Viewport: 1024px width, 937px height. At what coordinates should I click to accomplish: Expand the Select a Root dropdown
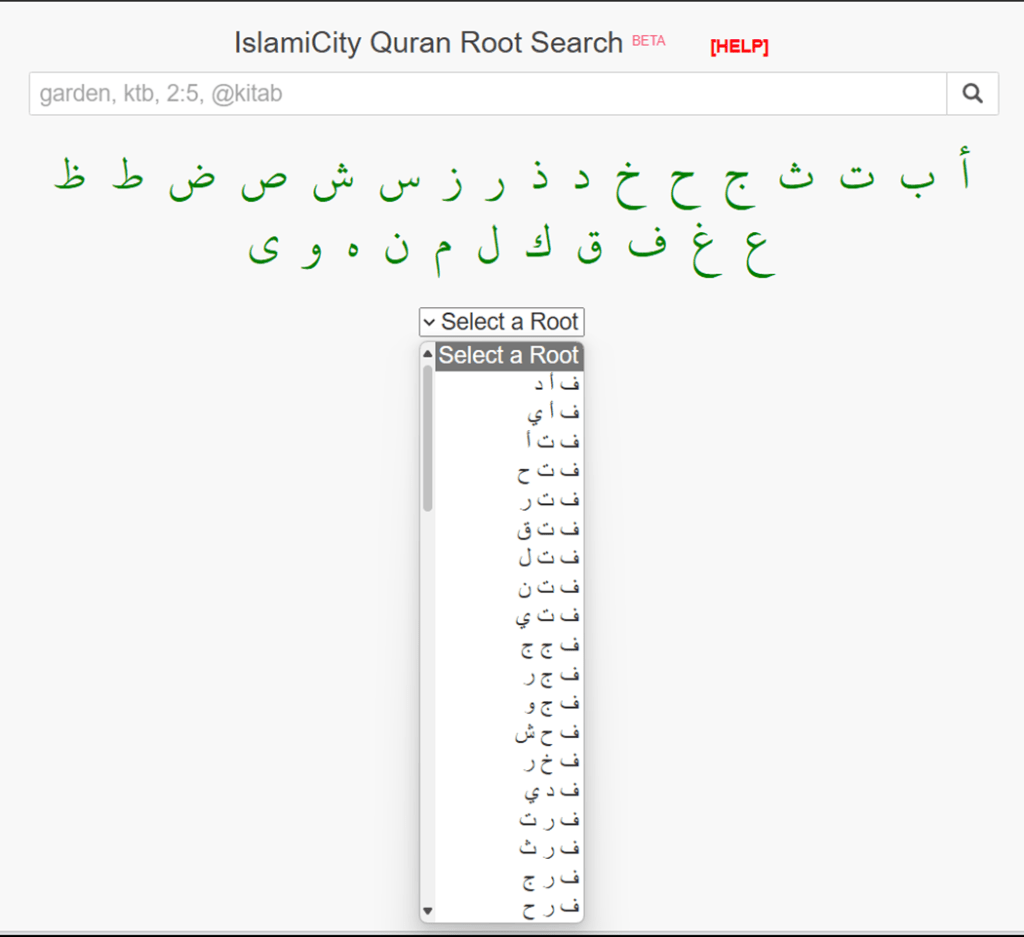click(501, 322)
